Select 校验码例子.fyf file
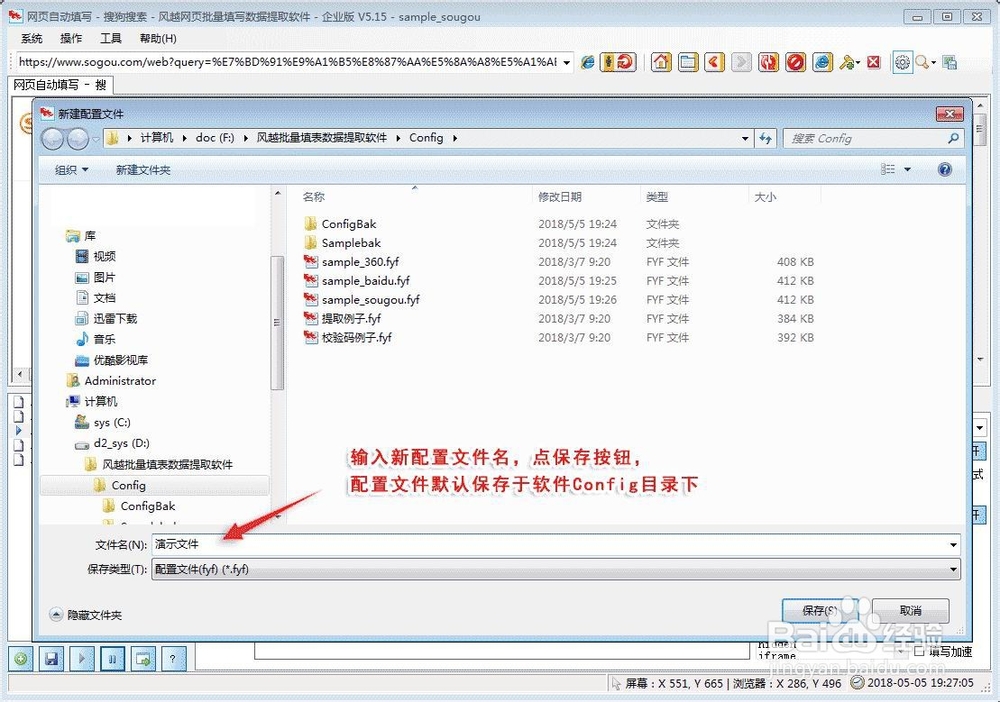This screenshot has width=1000, height=702. (356, 337)
